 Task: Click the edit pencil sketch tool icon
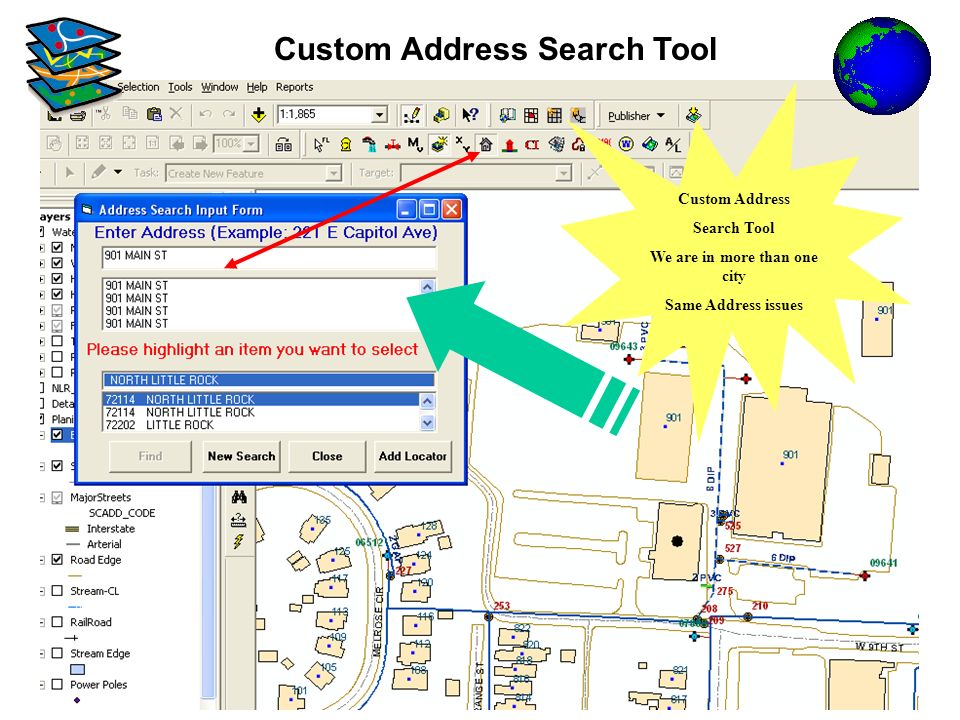tap(98, 172)
